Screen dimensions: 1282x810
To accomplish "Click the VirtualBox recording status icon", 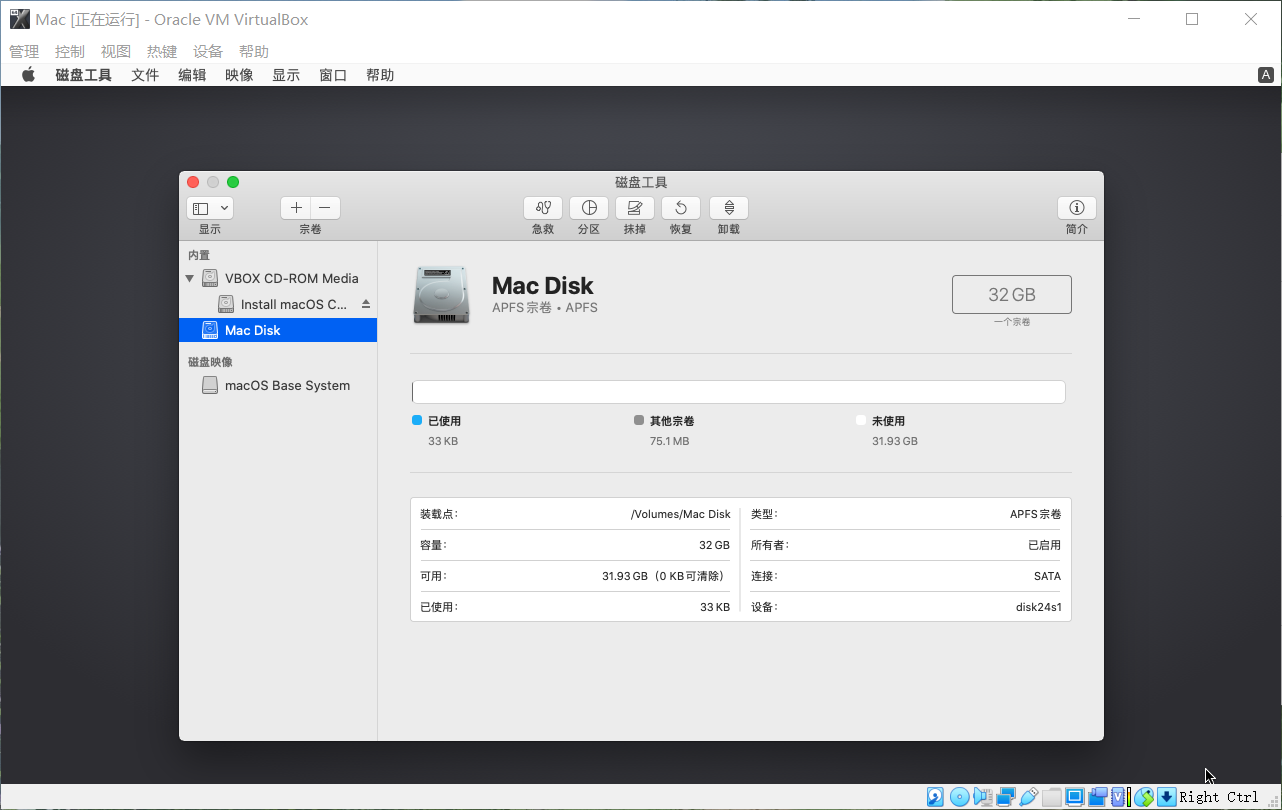I will 1098,797.
